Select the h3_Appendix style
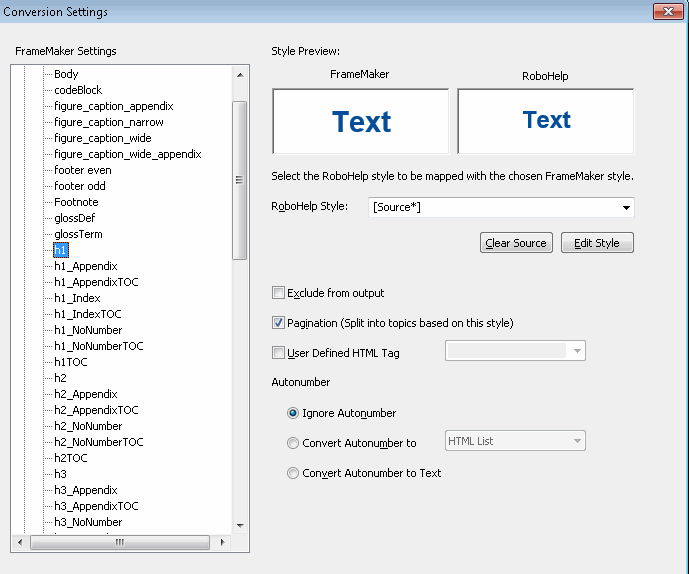The image size is (689, 574). coord(86,490)
